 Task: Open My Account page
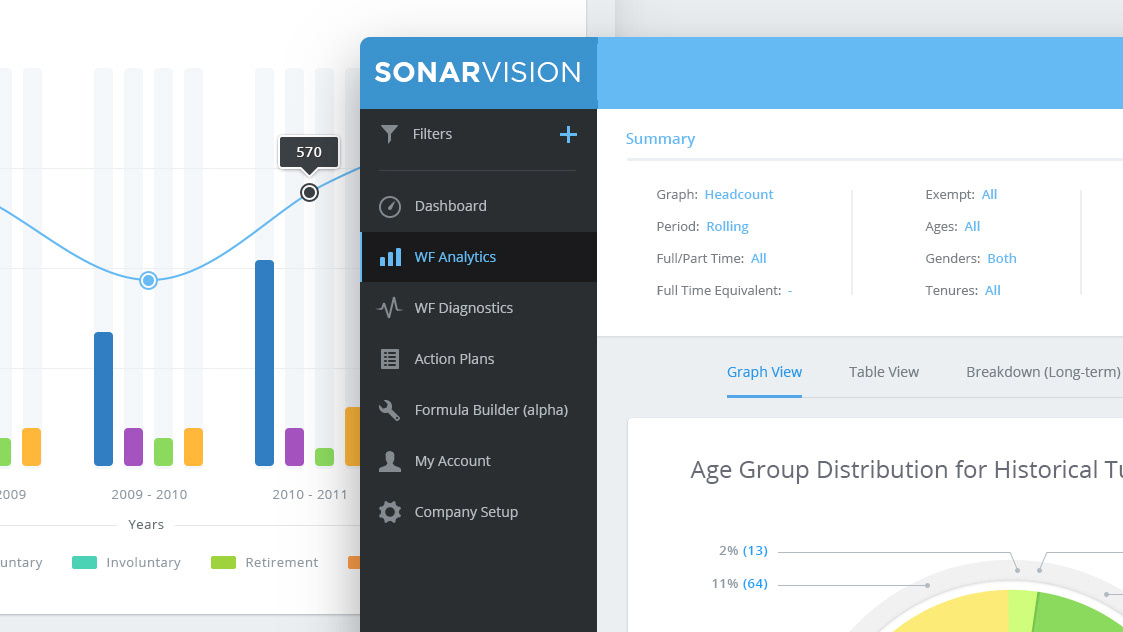478,461
